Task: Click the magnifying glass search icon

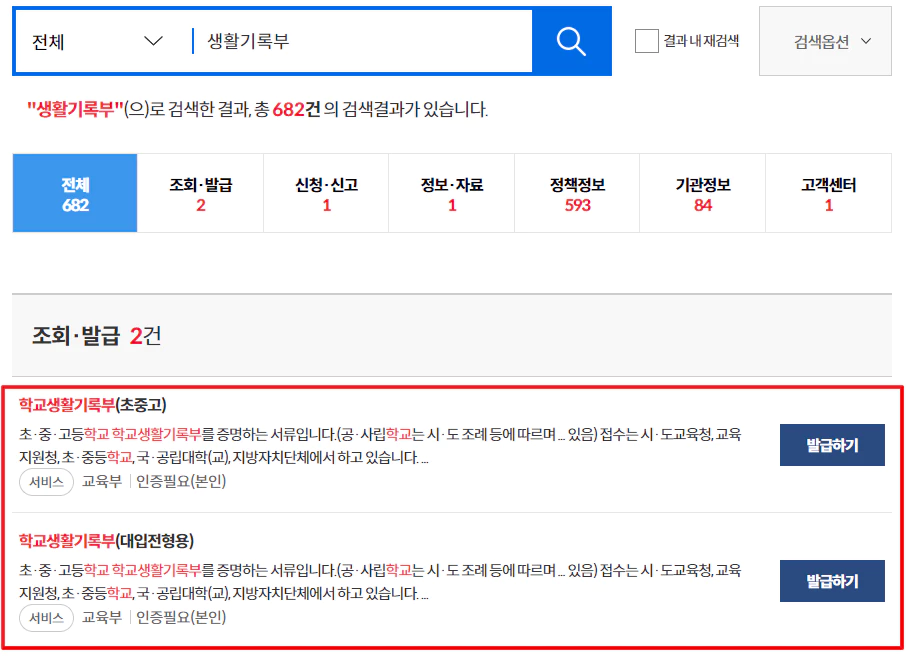Action: coord(570,41)
